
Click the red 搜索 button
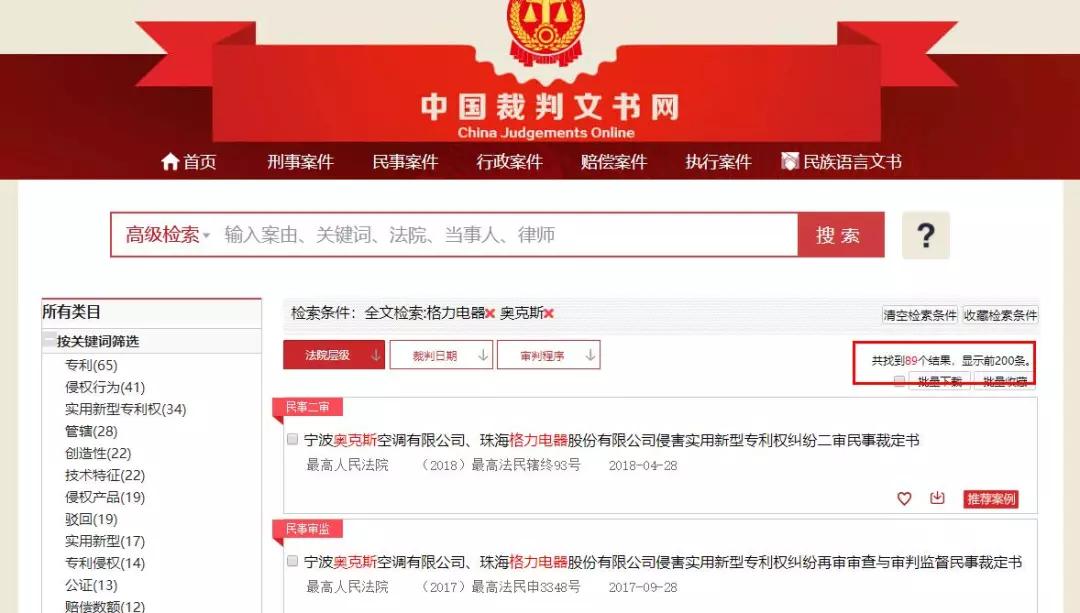point(841,235)
